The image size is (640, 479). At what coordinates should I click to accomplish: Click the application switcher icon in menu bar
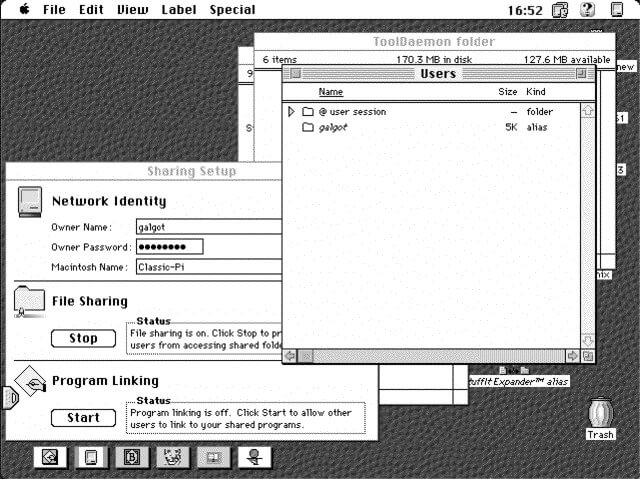617,10
